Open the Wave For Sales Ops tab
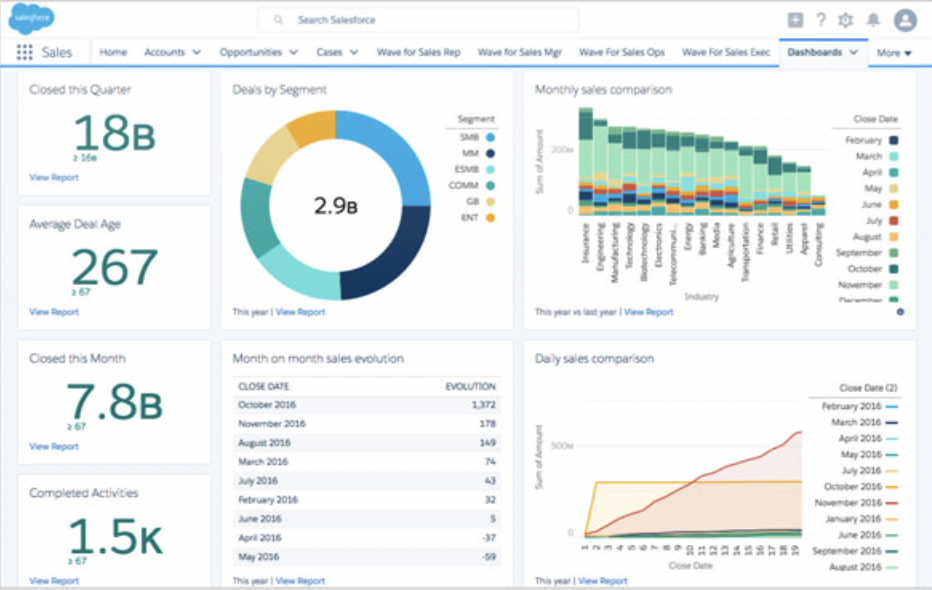 (x=622, y=52)
